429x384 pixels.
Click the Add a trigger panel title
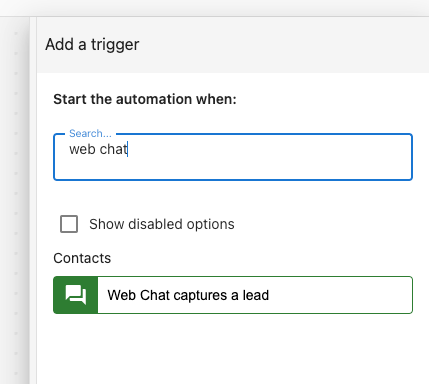(x=92, y=45)
